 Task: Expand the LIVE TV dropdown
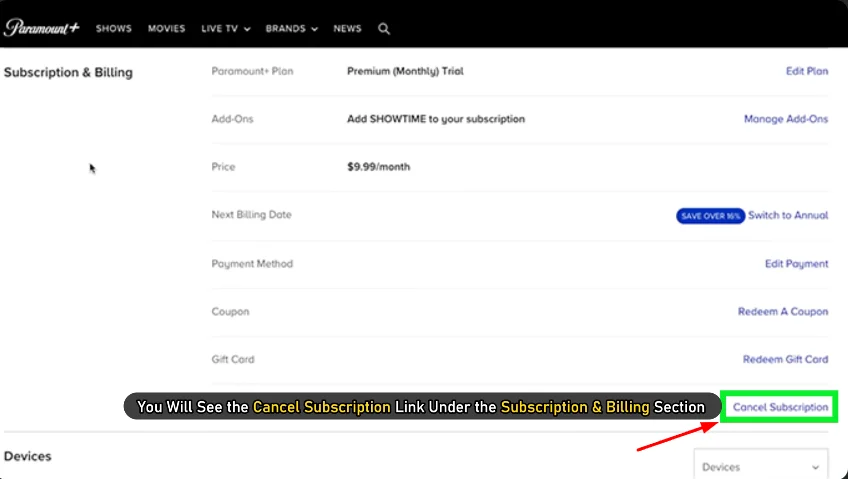click(226, 29)
